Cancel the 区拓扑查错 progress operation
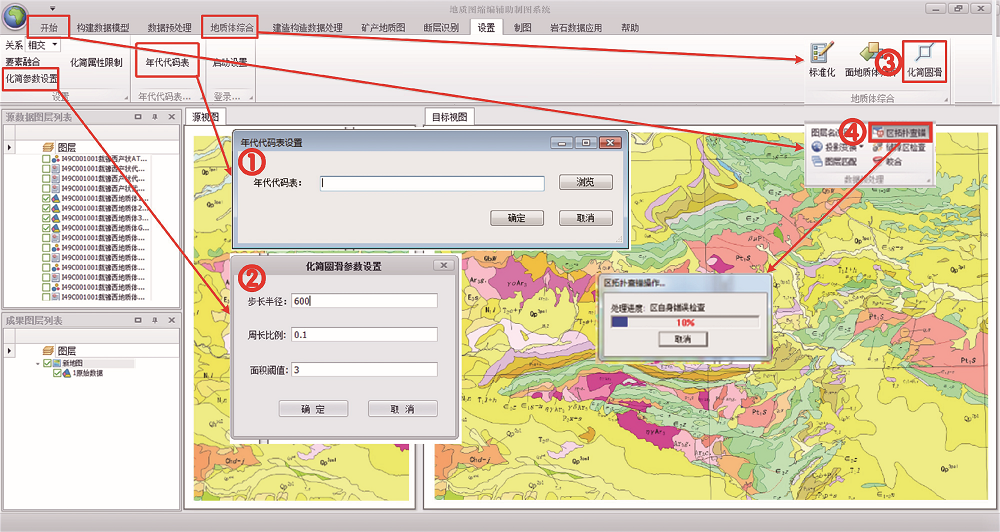The height and width of the screenshot is (532, 1000). pos(682,339)
